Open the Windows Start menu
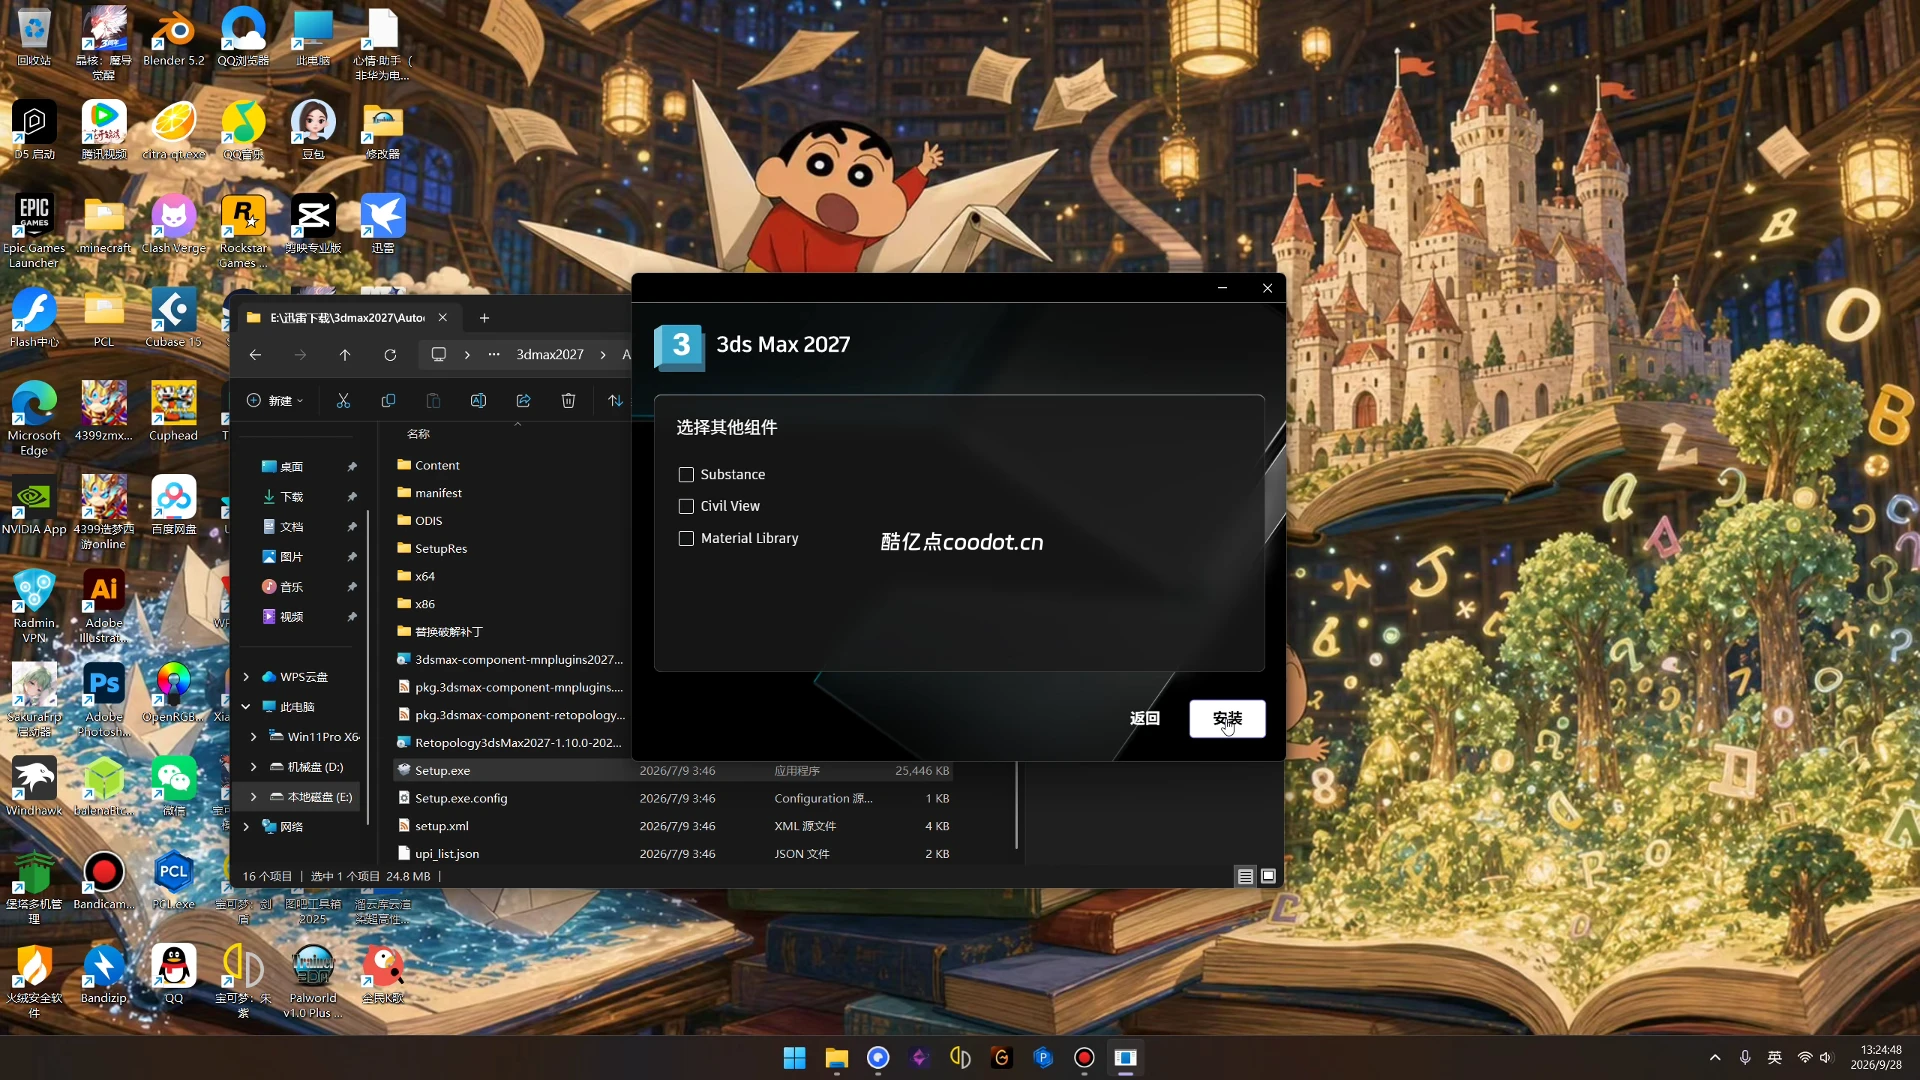Viewport: 1920px width, 1080px height. click(794, 1058)
